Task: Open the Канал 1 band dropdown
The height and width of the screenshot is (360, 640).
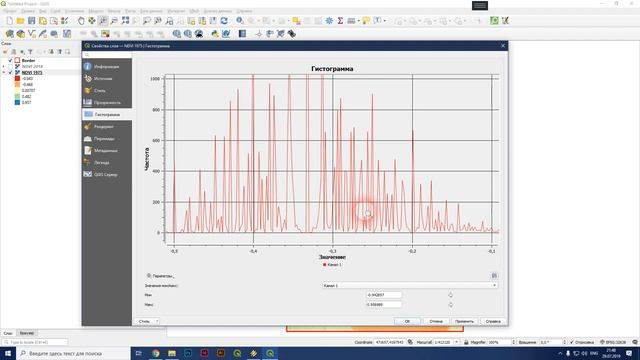Action: 410,285
